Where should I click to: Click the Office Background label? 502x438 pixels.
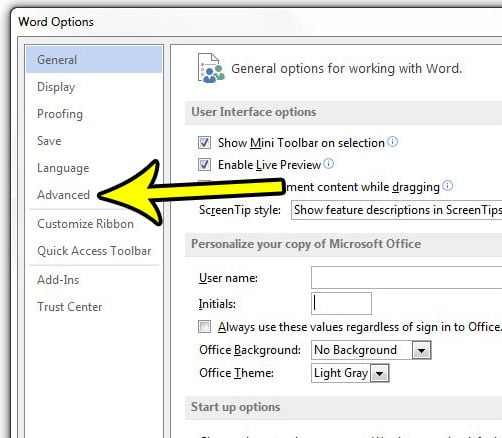[250, 350]
